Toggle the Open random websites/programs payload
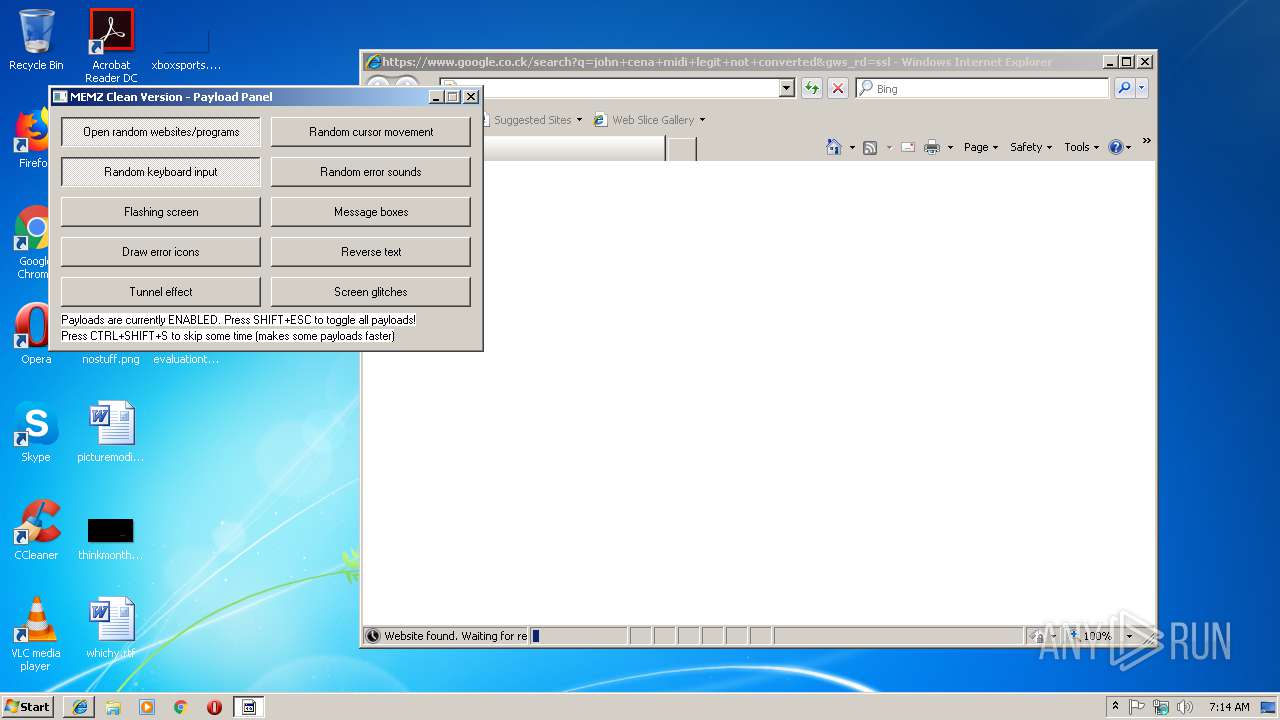Screen dimensions: 1280x720 (161, 132)
